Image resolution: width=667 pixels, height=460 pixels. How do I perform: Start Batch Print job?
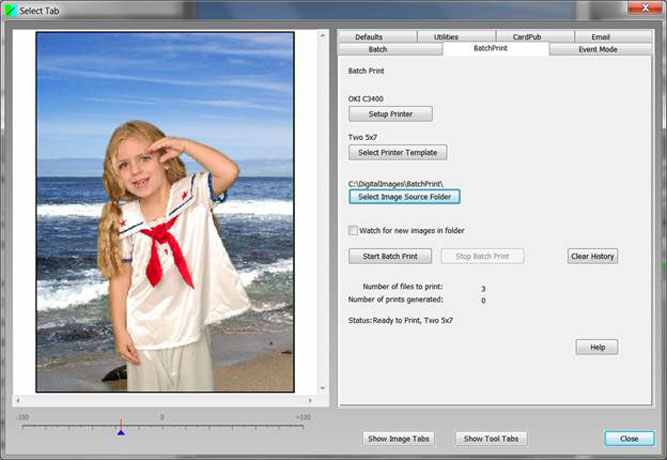(389, 257)
